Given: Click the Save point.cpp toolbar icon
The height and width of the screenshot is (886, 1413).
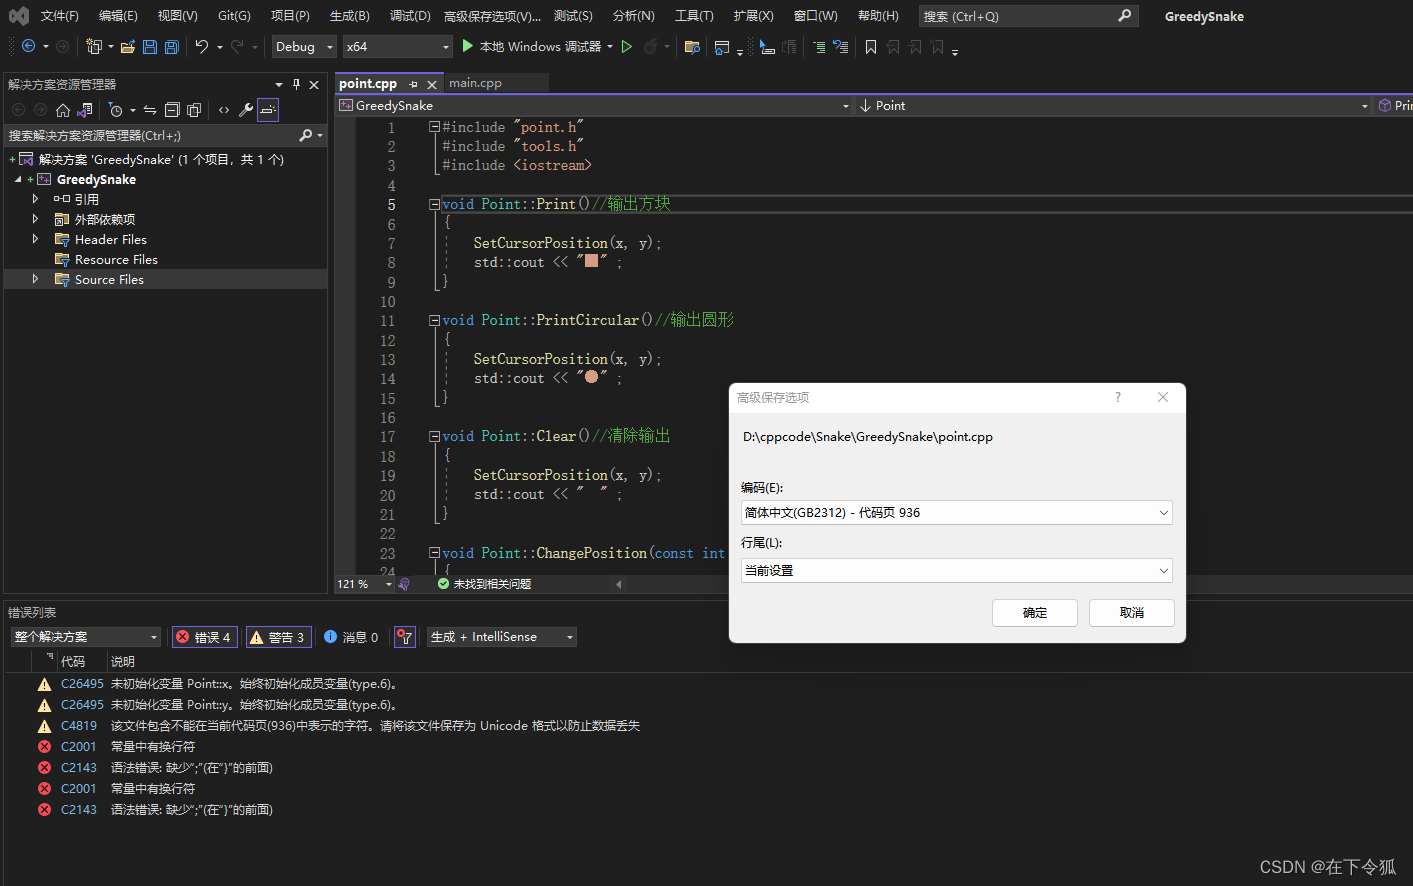Looking at the screenshot, I should pyautogui.click(x=150, y=47).
